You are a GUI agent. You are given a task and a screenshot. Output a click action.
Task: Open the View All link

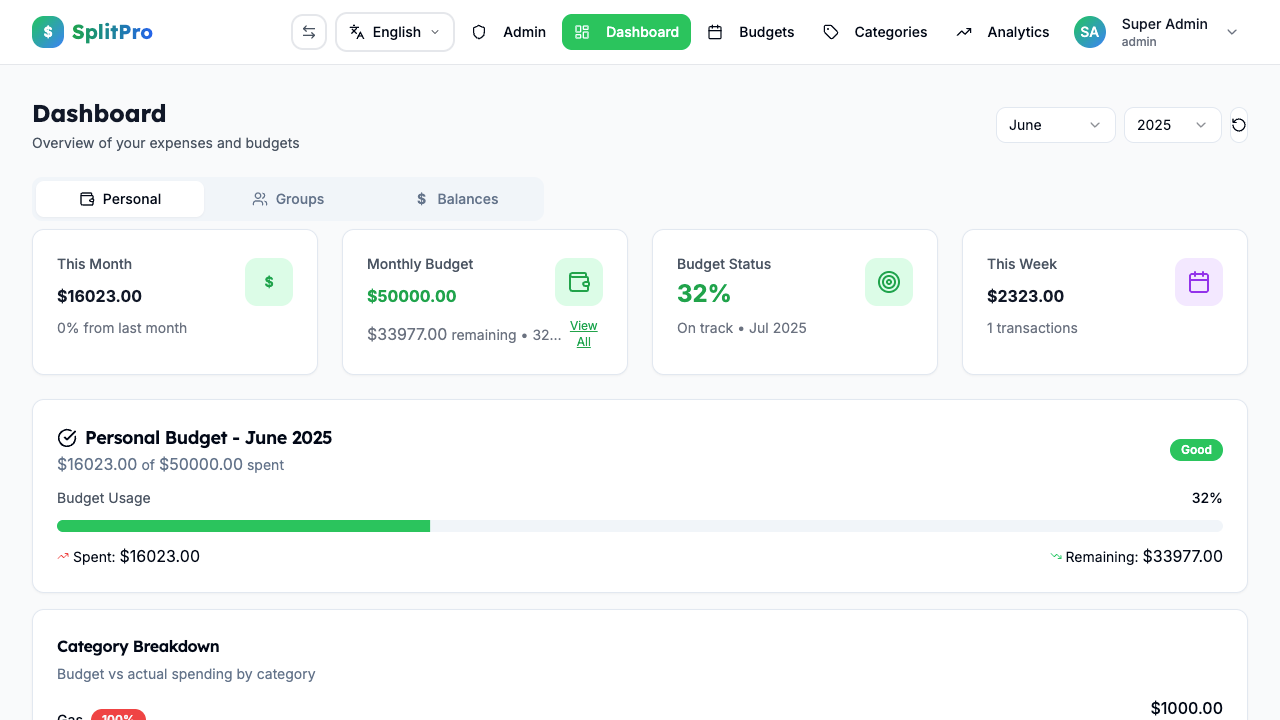click(583, 333)
